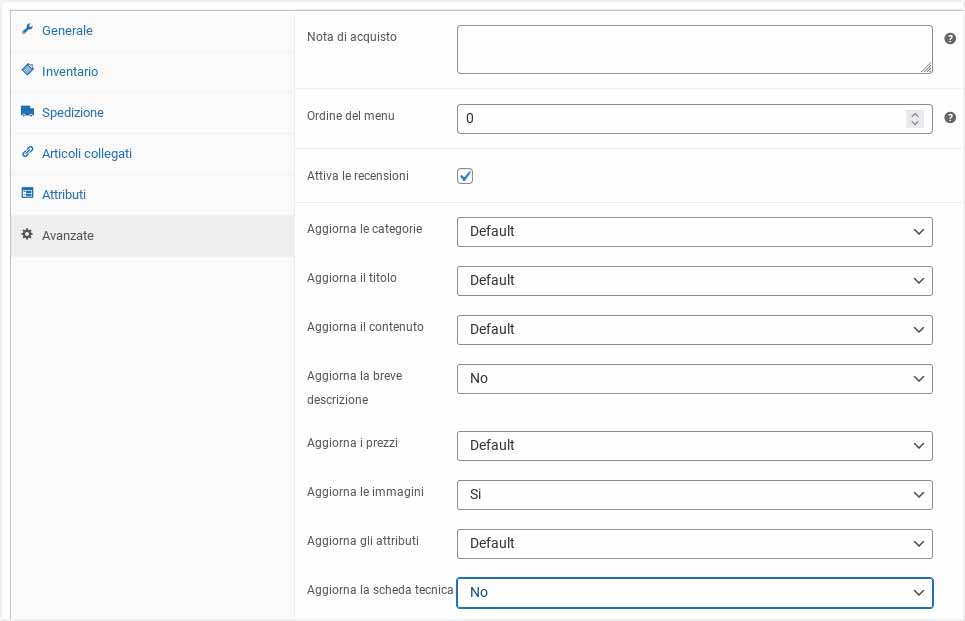Click the table icon beside Attributi
965x621 pixels.
(x=27, y=194)
